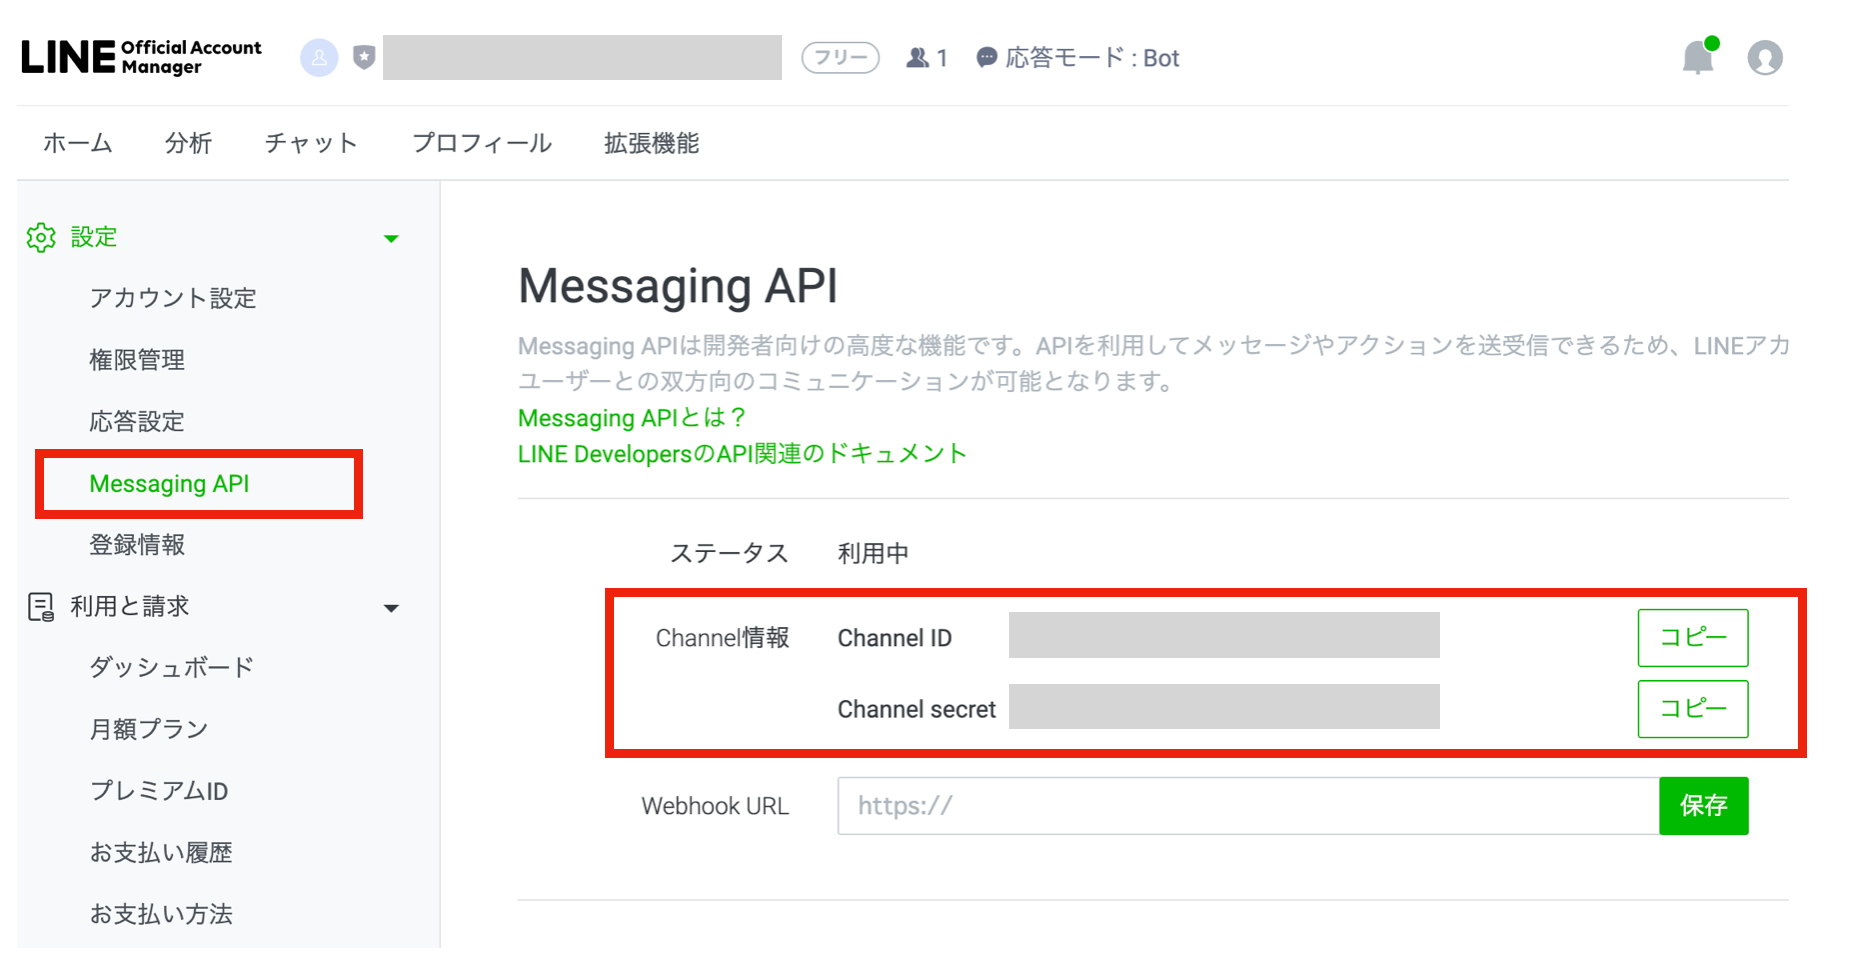Viewport: 1868px width, 974px height.
Task: Click the 利用と請求 section header label
Action: pyautogui.click(x=130, y=607)
